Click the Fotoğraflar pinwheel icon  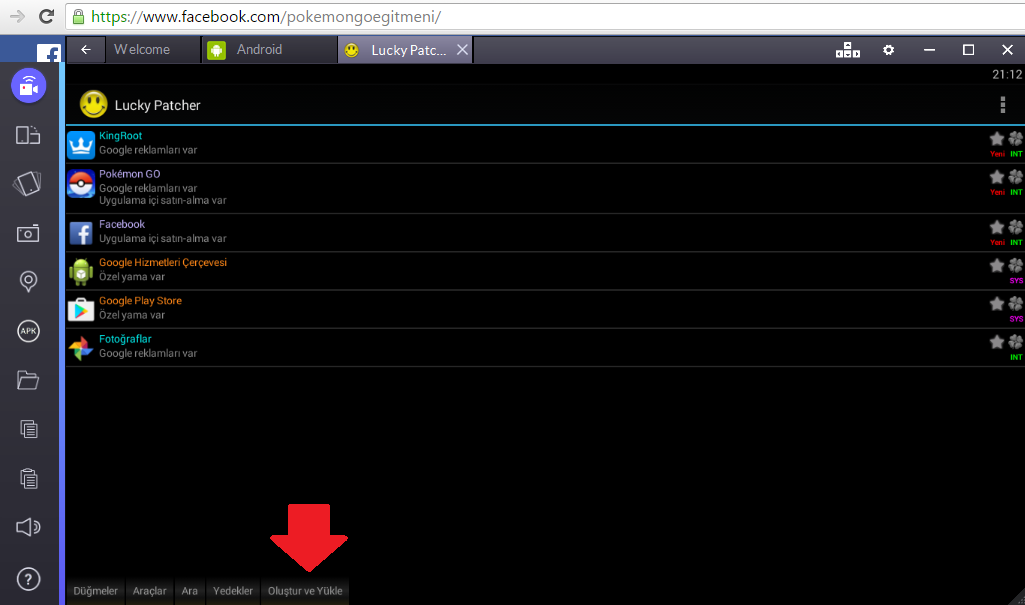[81, 348]
